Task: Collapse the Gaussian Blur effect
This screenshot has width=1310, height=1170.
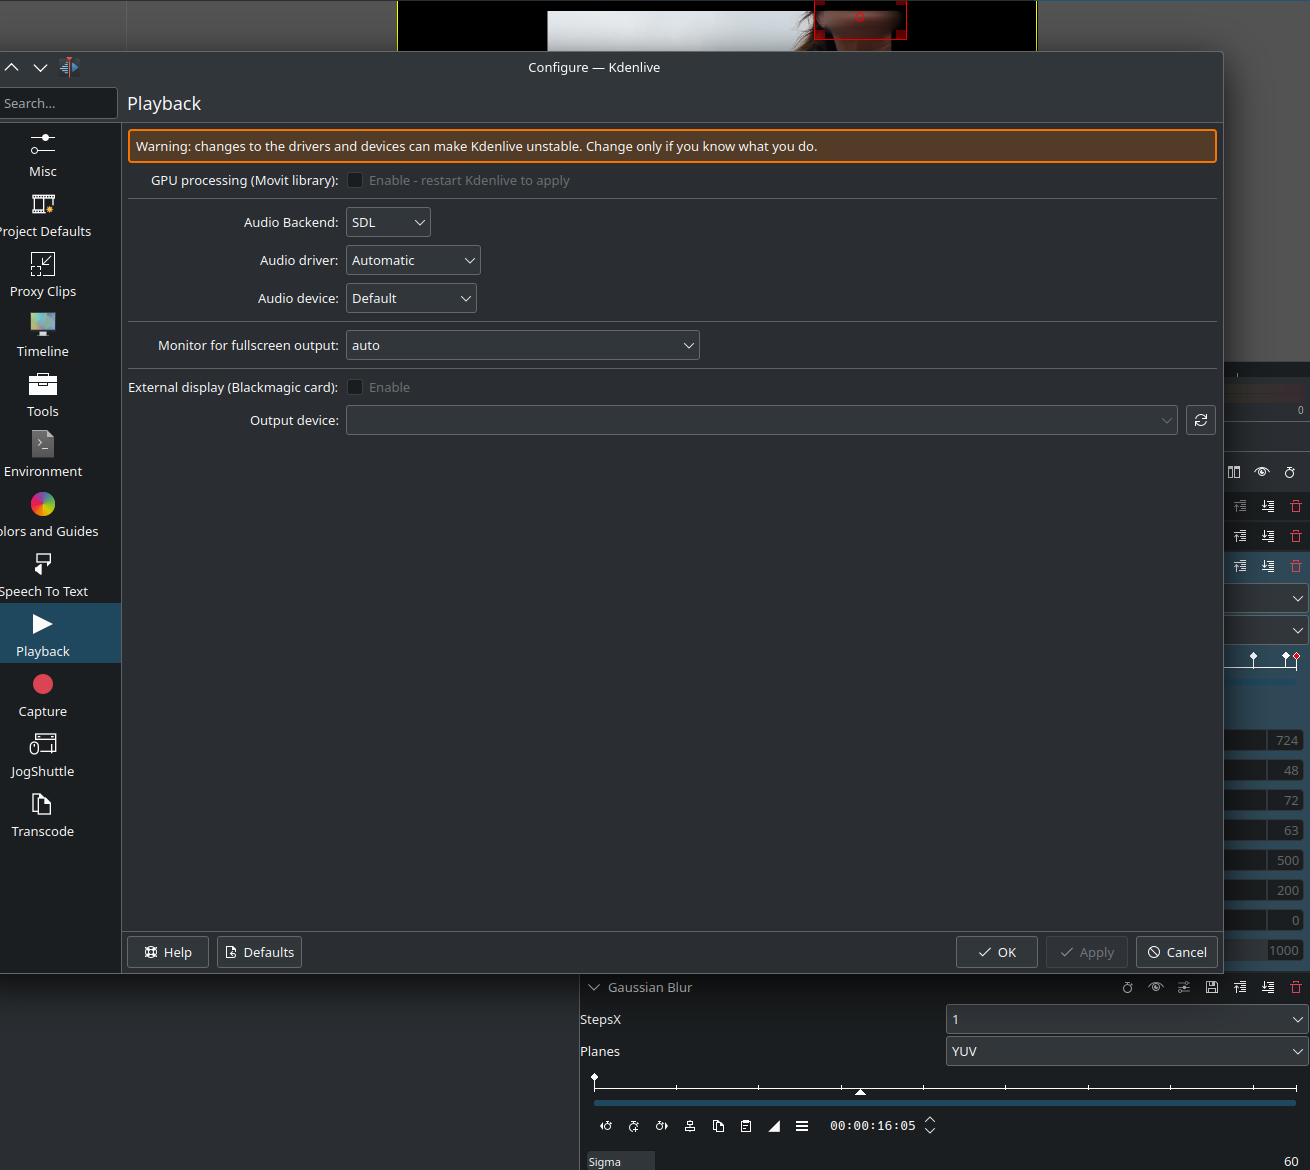Action: tap(594, 987)
